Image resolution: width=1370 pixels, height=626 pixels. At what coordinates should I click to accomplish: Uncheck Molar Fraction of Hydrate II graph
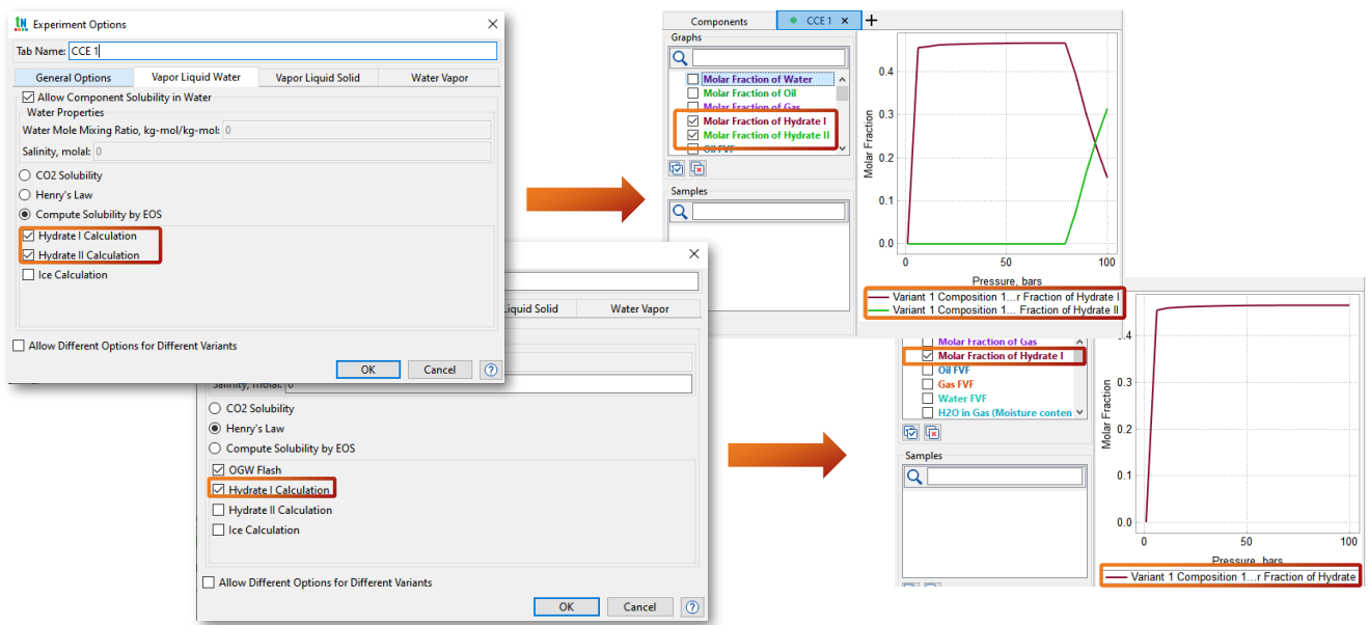[x=692, y=135]
